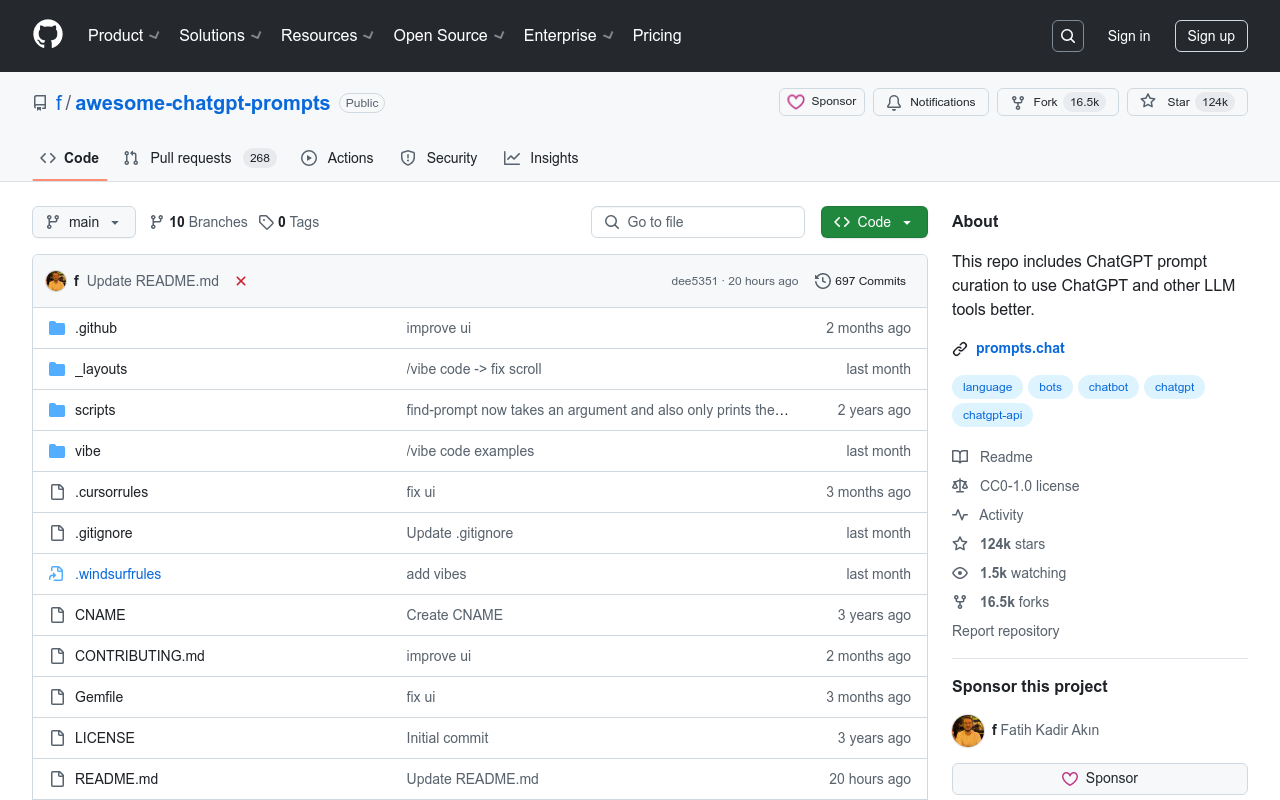This screenshot has height=800, width=1280.
Task: Click the red failed-status X icon
Action: [241, 281]
